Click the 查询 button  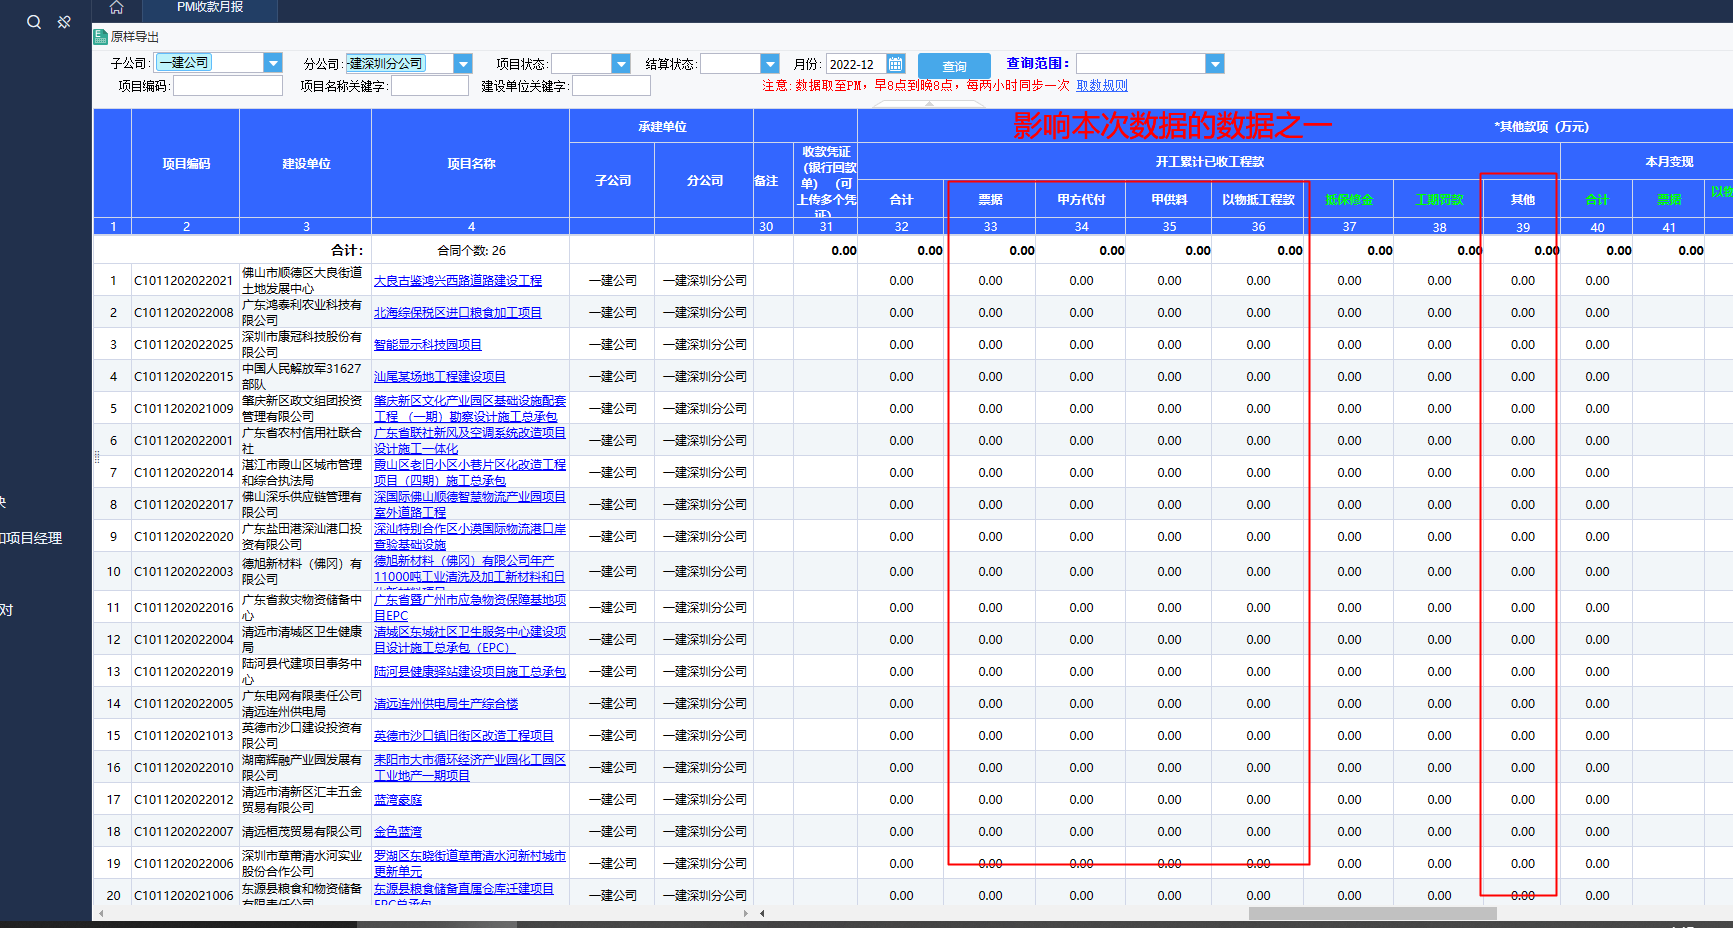click(954, 66)
